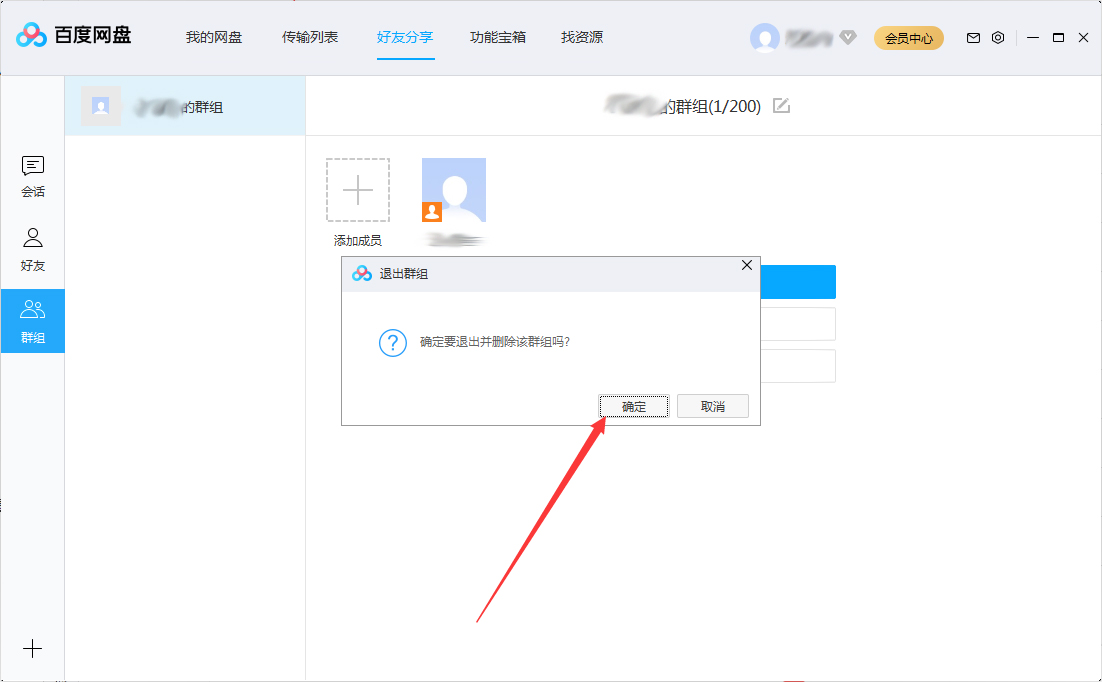Expand the user account dropdown arrow

pyautogui.click(x=848, y=38)
